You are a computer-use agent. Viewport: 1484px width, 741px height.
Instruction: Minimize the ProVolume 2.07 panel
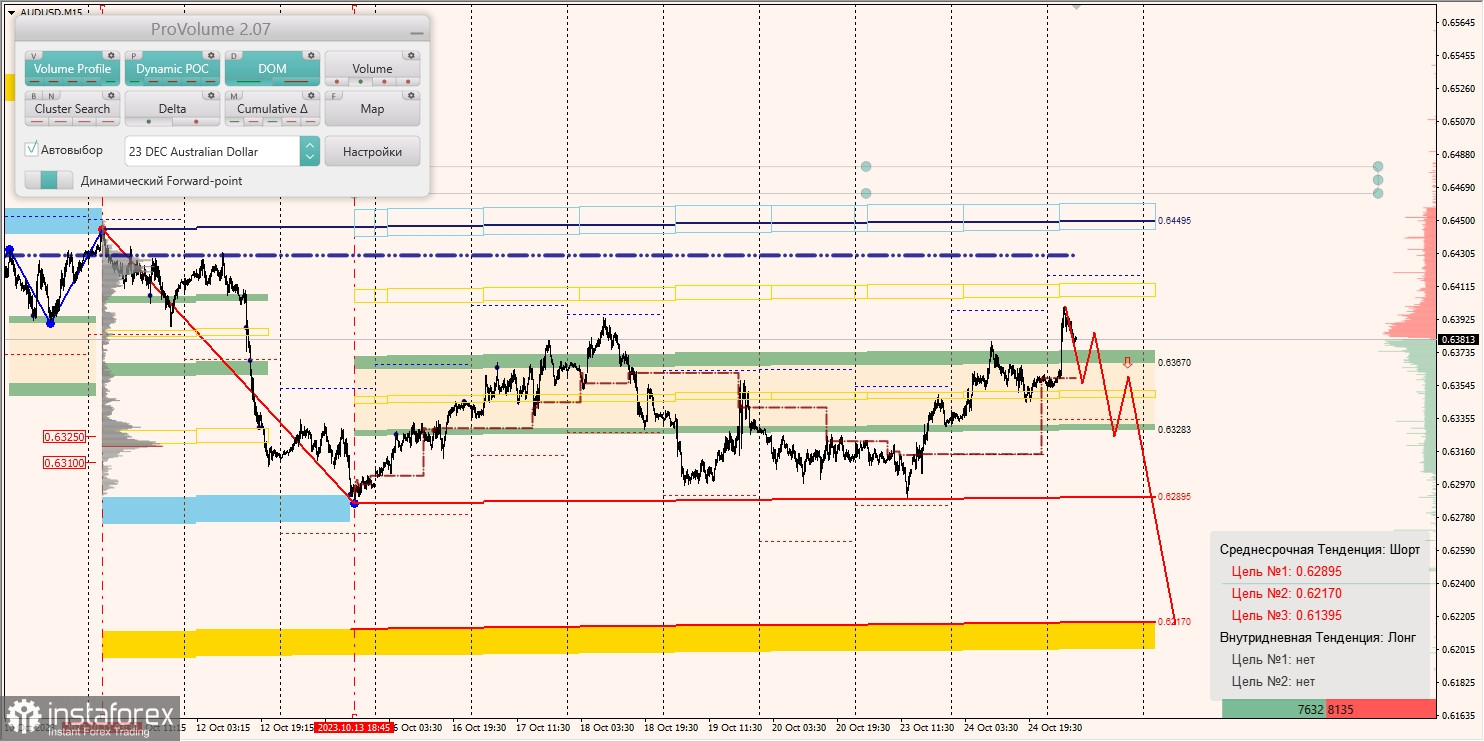point(416,32)
